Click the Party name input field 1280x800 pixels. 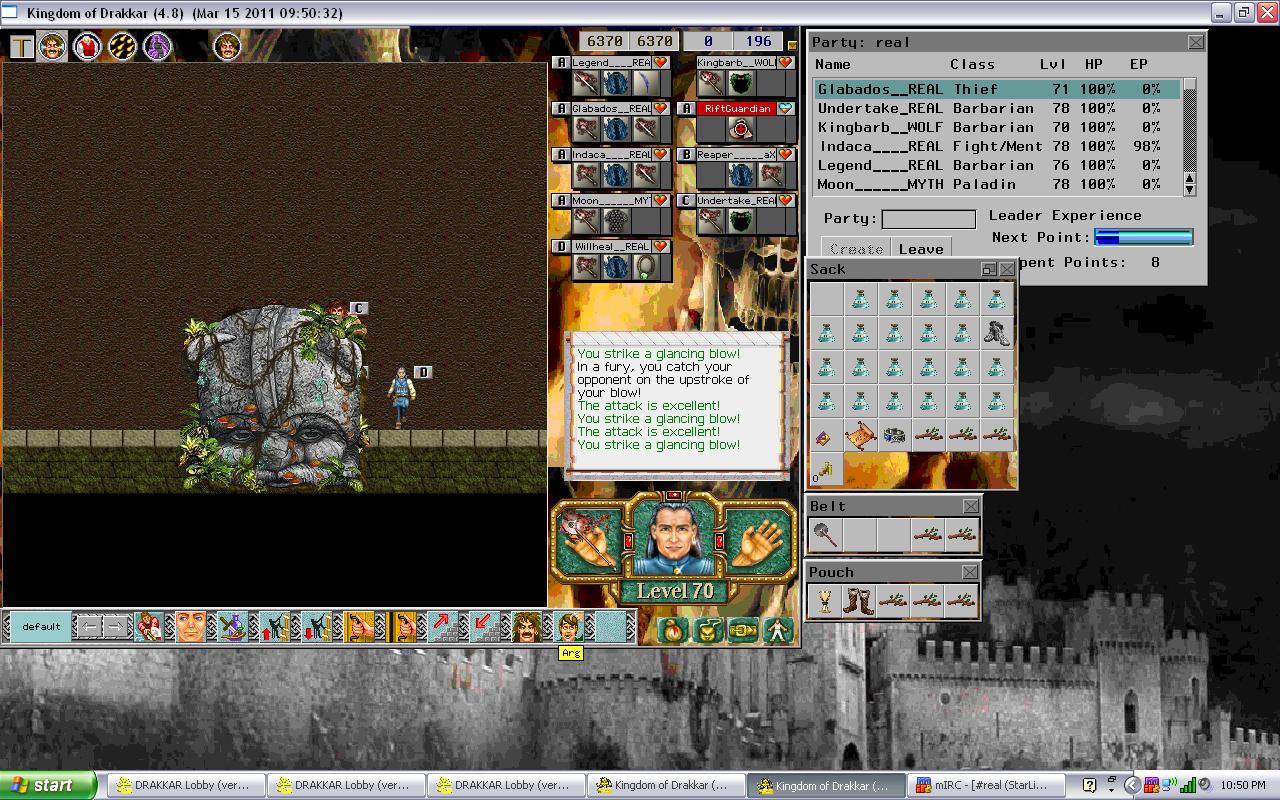point(928,219)
